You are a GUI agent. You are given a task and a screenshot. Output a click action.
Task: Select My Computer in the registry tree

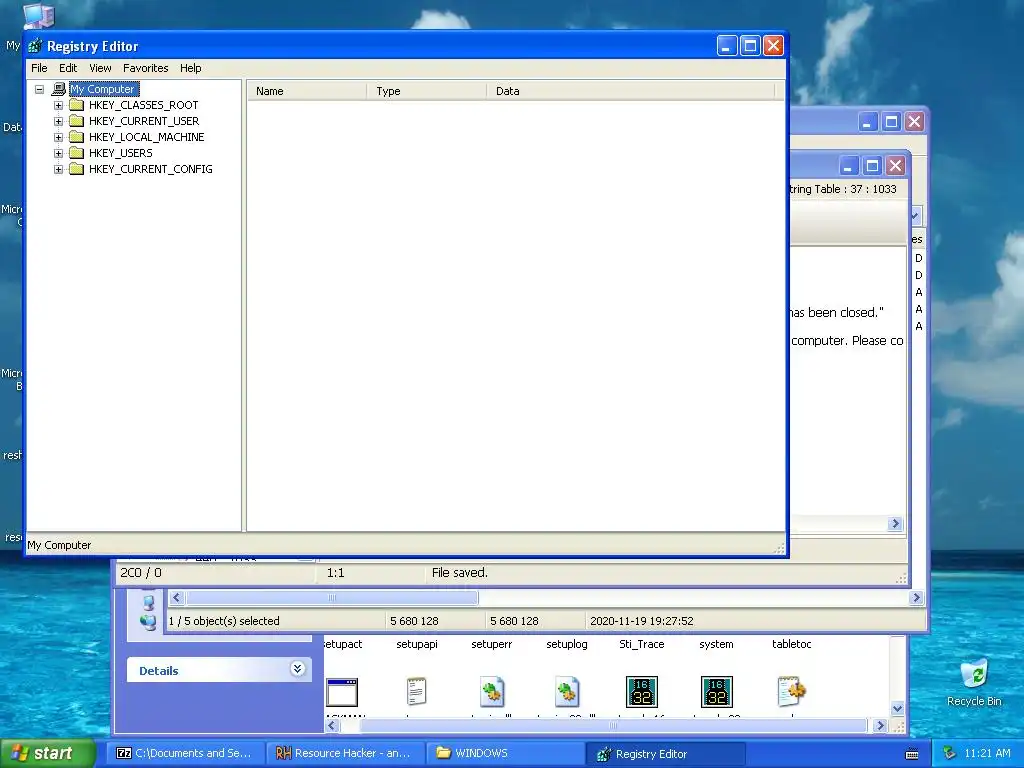(x=104, y=89)
